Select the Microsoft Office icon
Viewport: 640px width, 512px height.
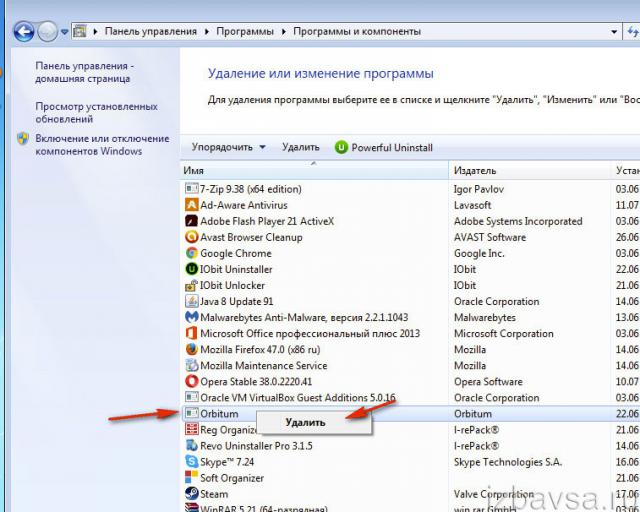(x=191, y=333)
